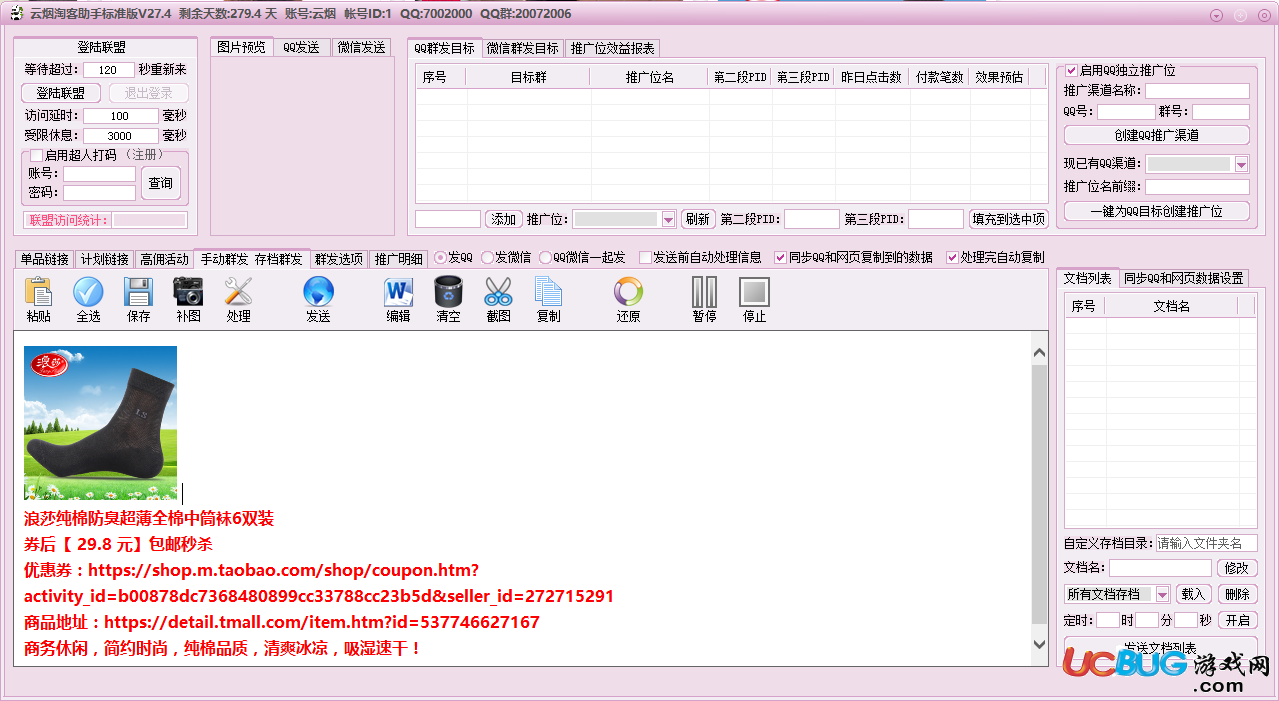Click the 目标群 column header
The width and height of the screenshot is (1279, 701).
point(528,77)
